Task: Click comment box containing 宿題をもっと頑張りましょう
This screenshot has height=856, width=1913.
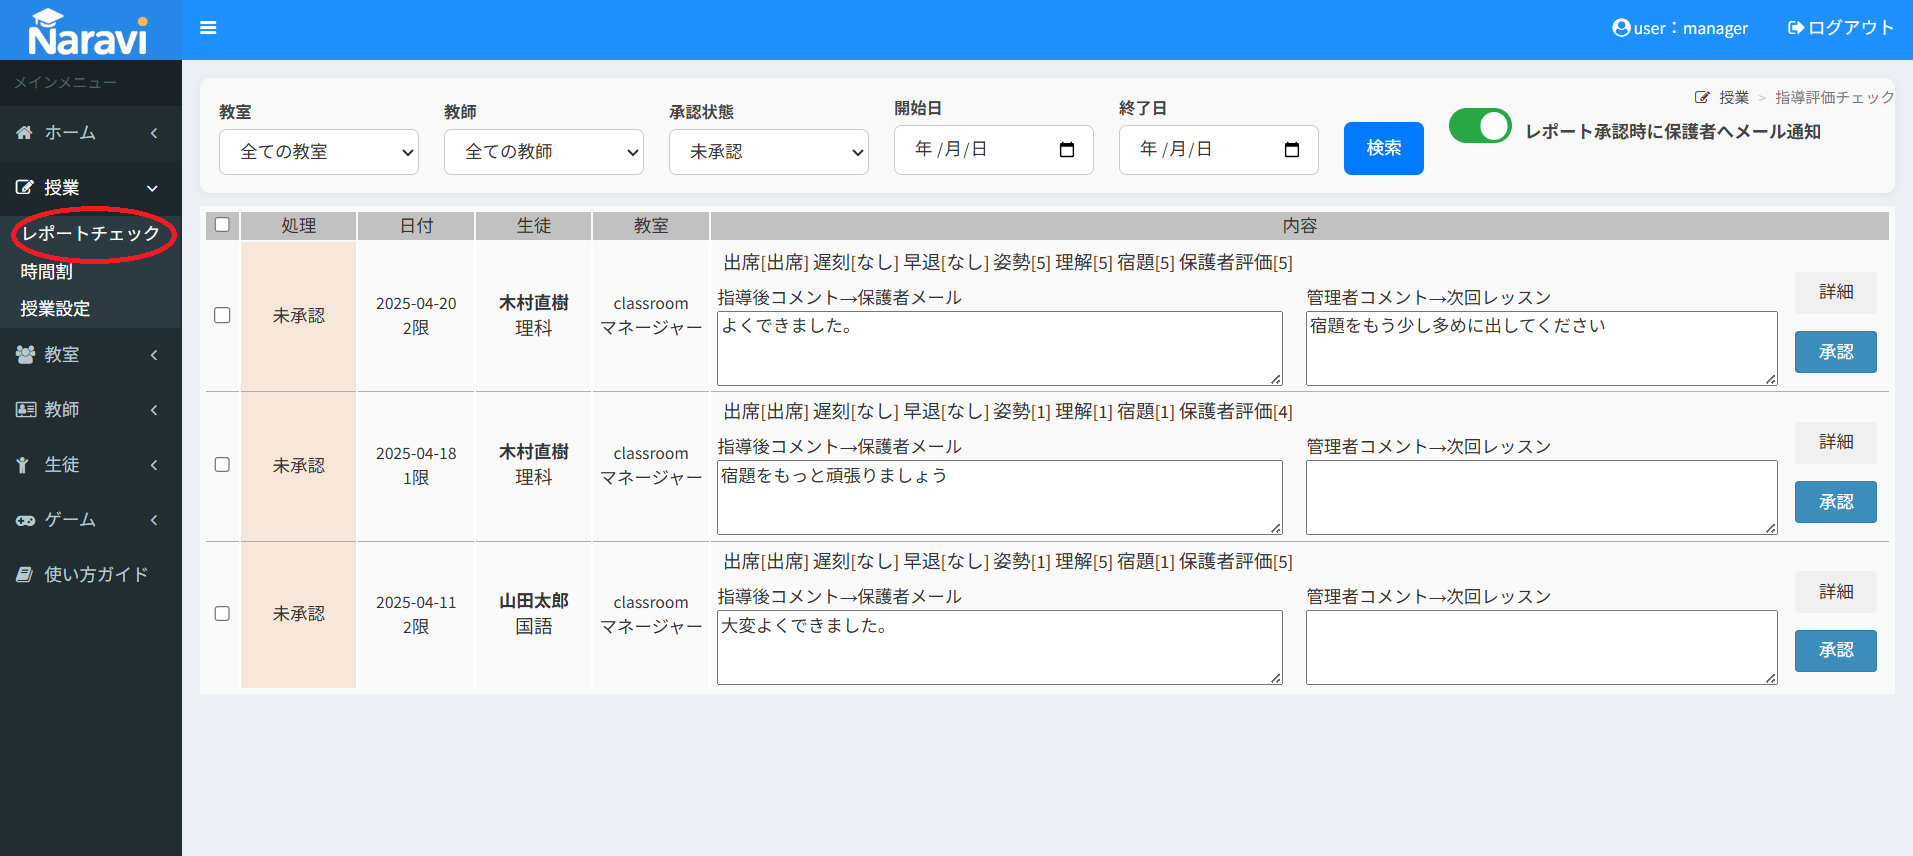Action: click(1000, 498)
